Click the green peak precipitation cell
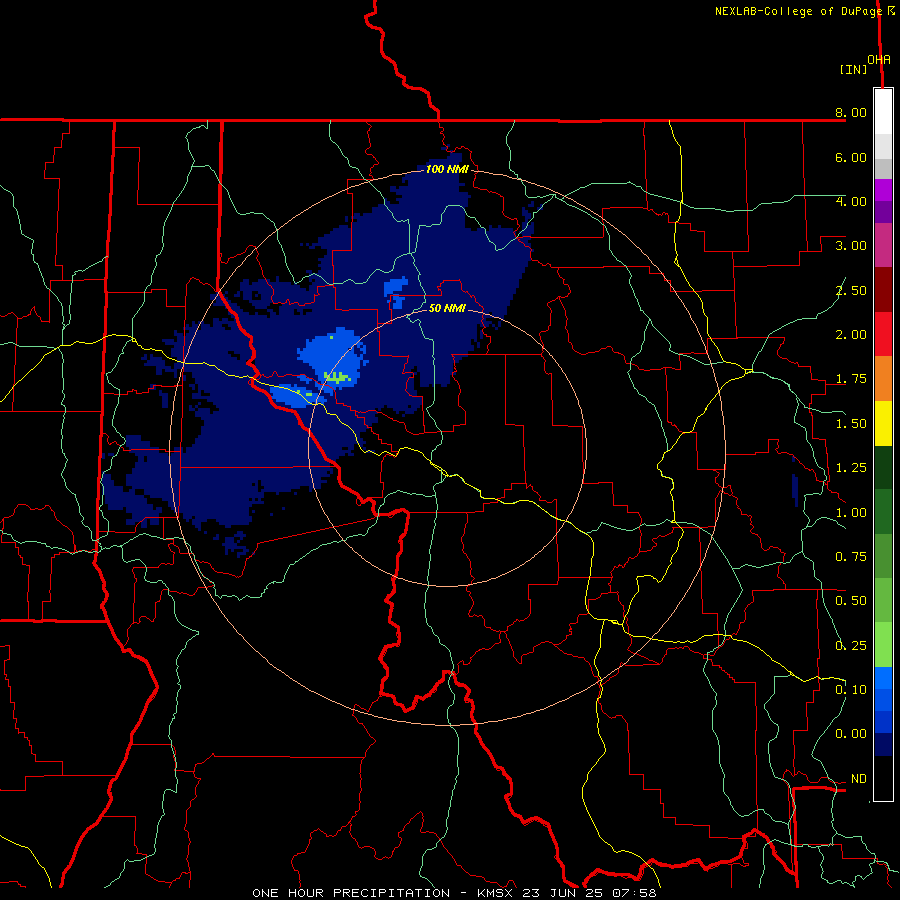Image resolution: width=900 pixels, height=900 pixels. click(337, 377)
